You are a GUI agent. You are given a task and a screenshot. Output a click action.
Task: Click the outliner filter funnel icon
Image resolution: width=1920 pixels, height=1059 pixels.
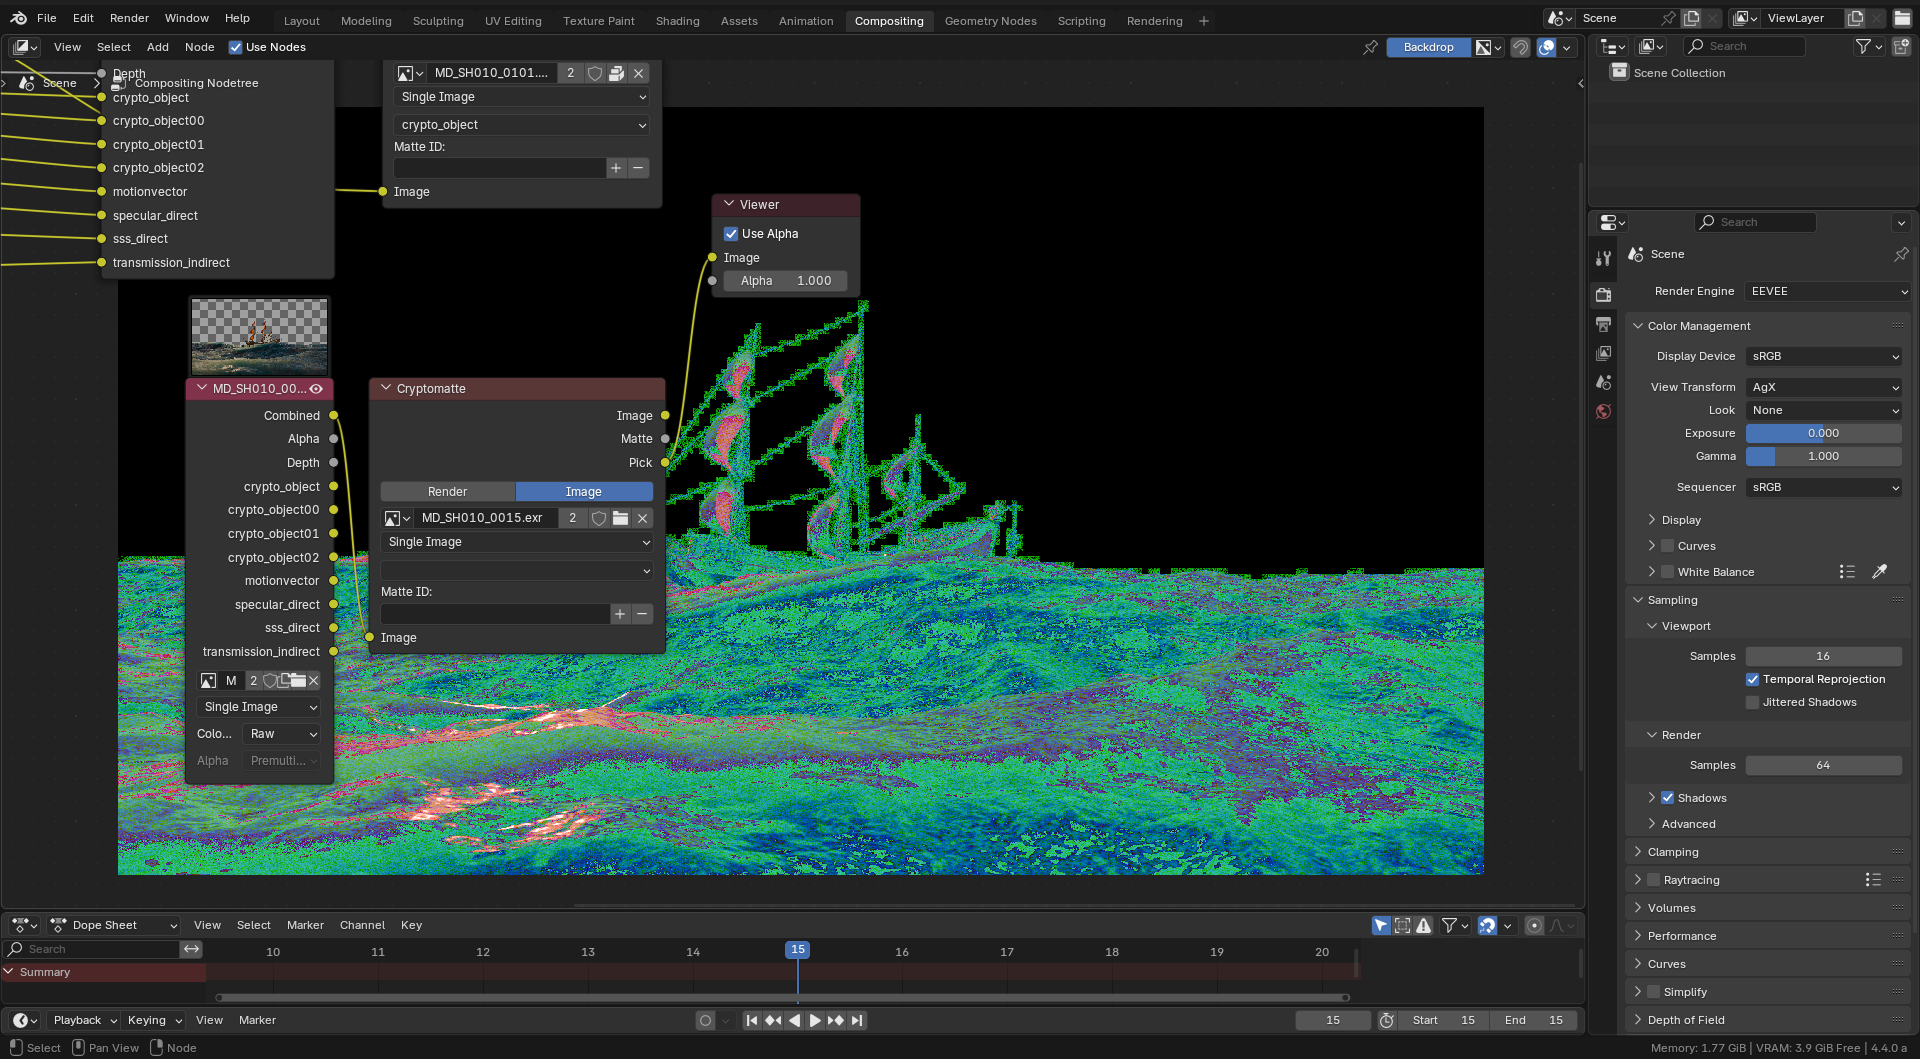[1863, 46]
